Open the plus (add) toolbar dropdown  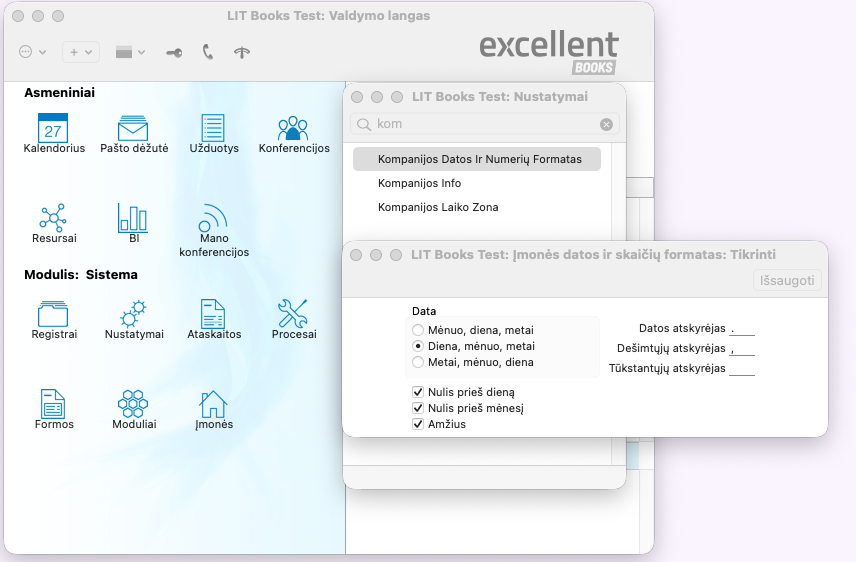[x=80, y=52]
